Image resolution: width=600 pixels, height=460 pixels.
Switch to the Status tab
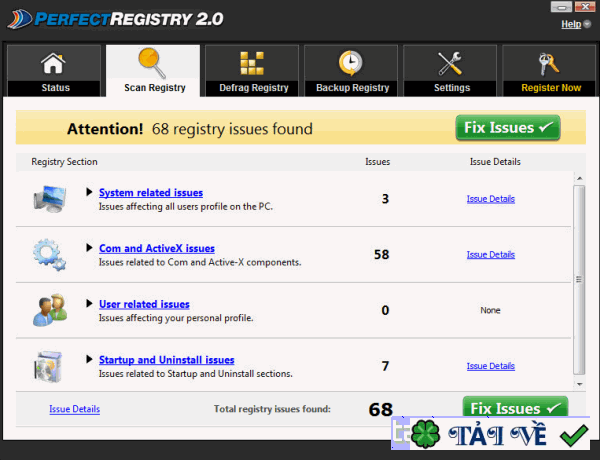(54, 71)
